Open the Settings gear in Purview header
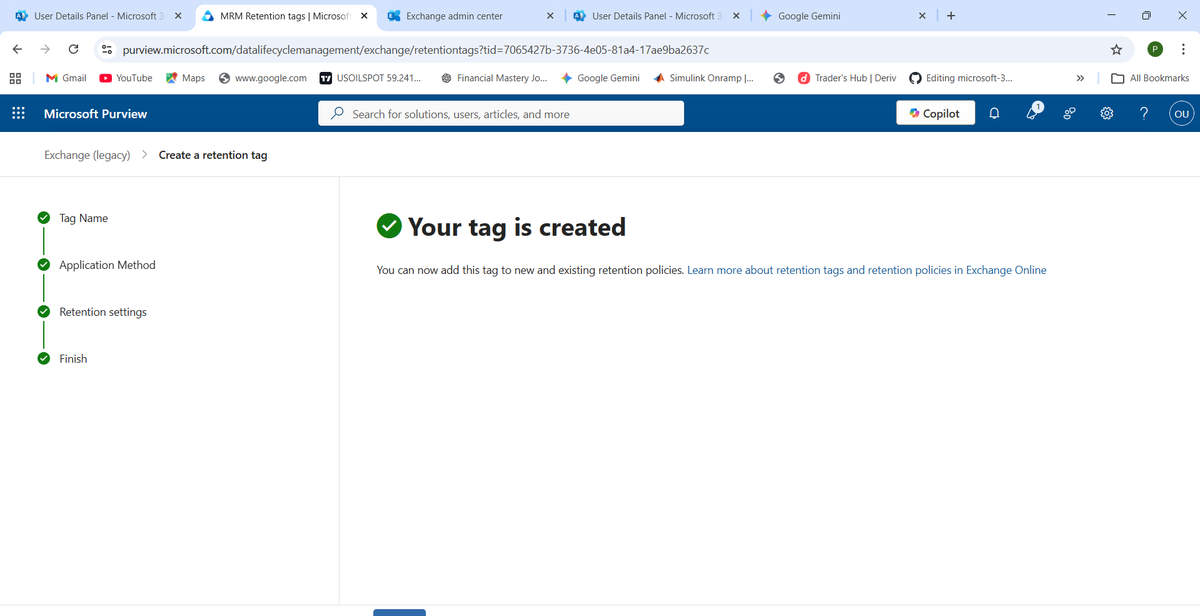The width and height of the screenshot is (1200, 616). [x=1106, y=114]
